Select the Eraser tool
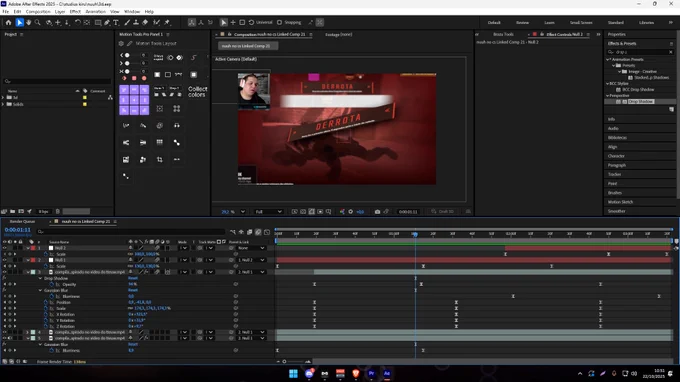 (145, 23)
